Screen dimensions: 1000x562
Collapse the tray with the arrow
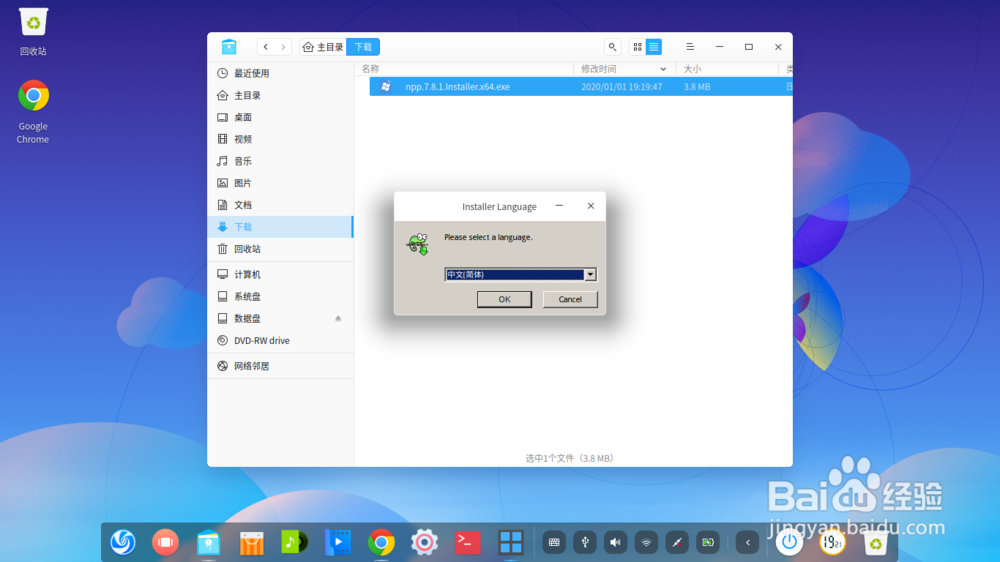[x=747, y=542]
